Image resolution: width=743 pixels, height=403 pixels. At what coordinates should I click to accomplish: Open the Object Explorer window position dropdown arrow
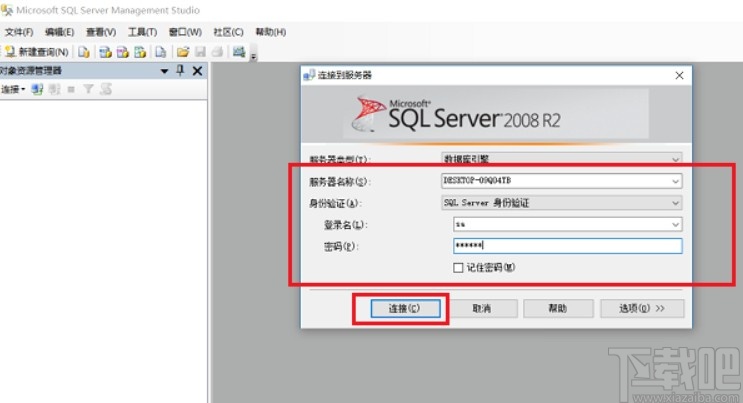point(164,71)
